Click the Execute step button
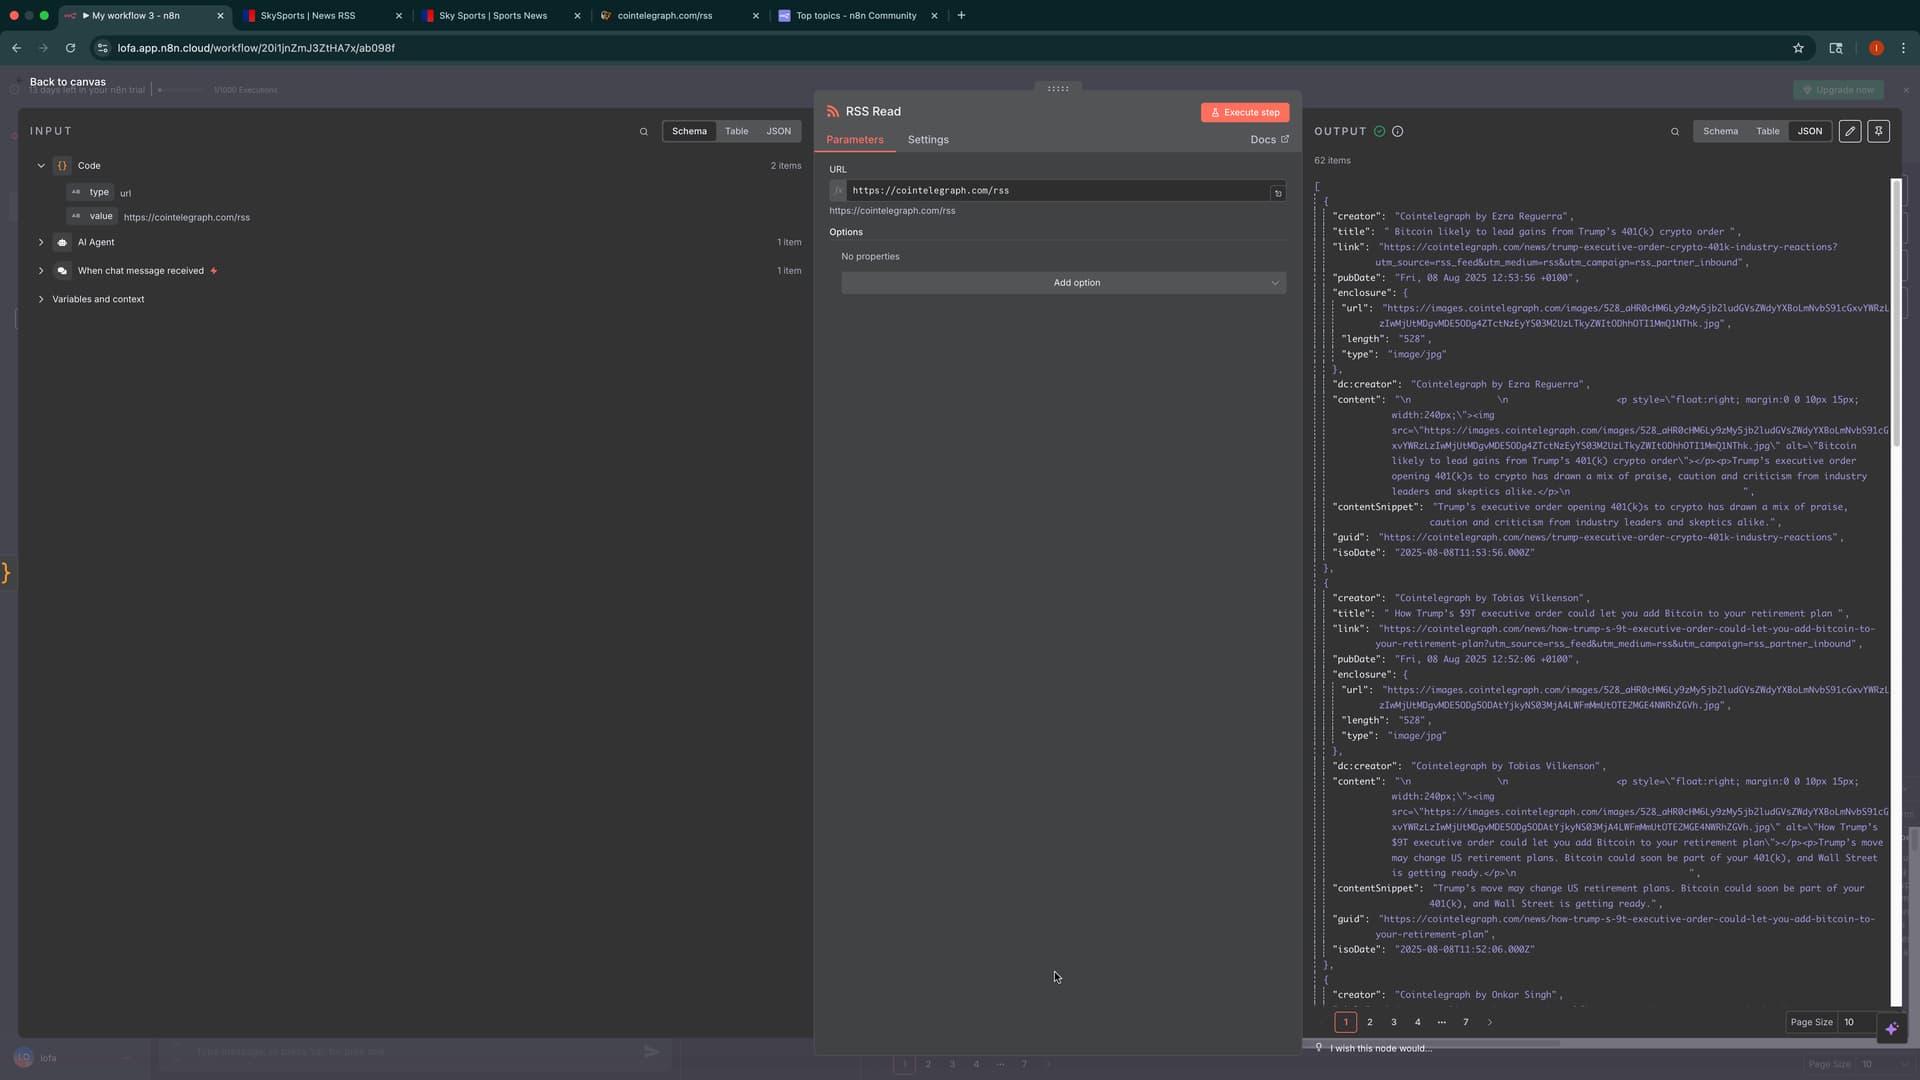The height and width of the screenshot is (1080, 1920). (1244, 112)
